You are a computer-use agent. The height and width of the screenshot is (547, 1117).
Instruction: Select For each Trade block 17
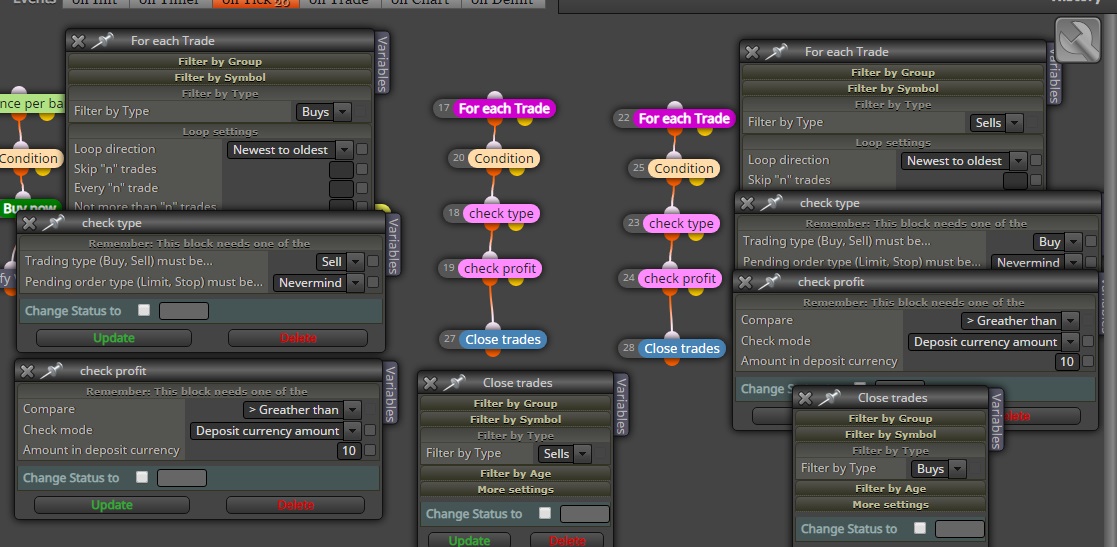(504, 108)
